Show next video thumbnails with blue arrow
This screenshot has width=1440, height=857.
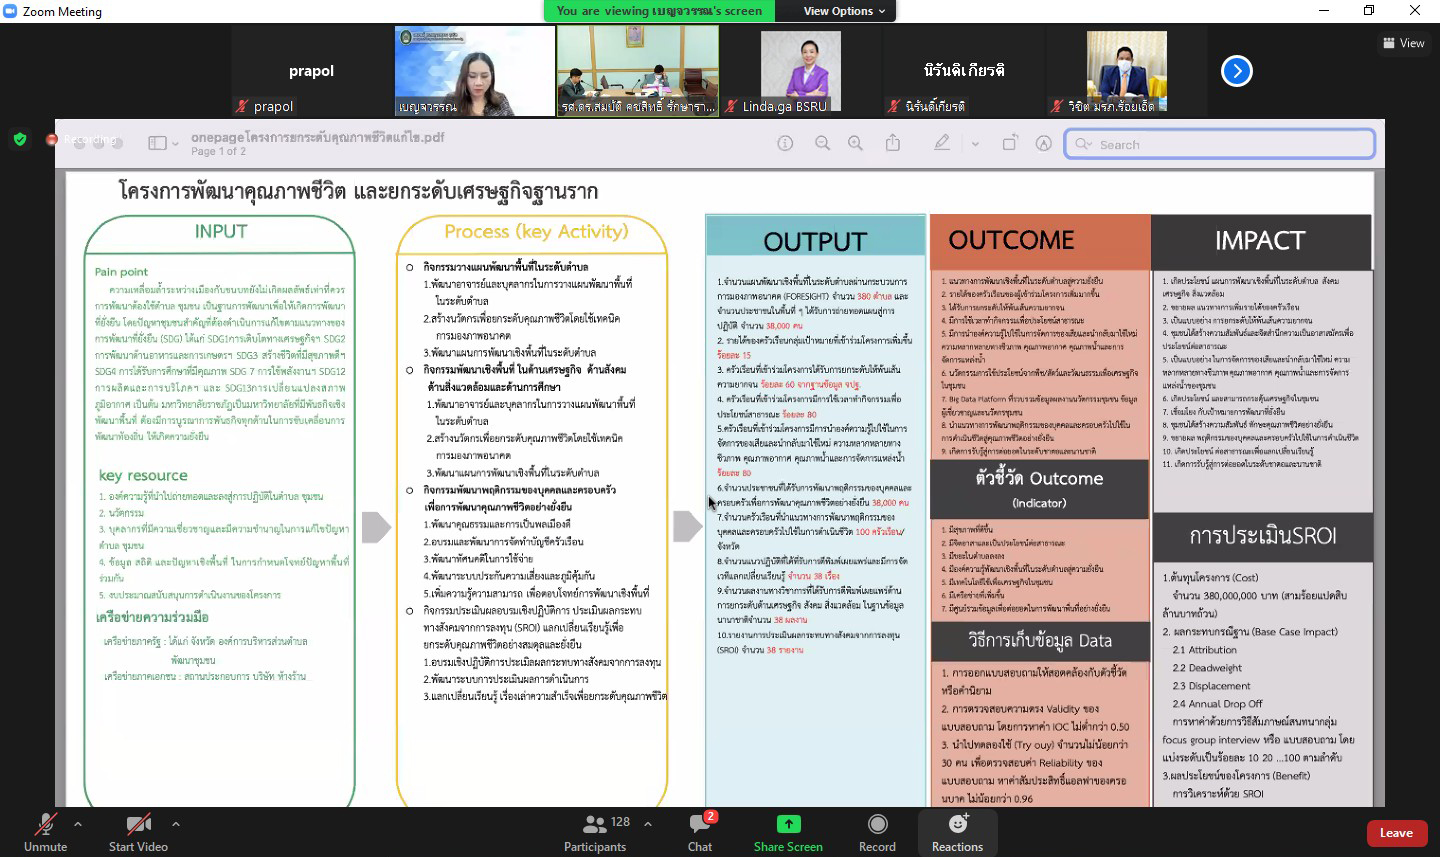[x=1237, y=71]
